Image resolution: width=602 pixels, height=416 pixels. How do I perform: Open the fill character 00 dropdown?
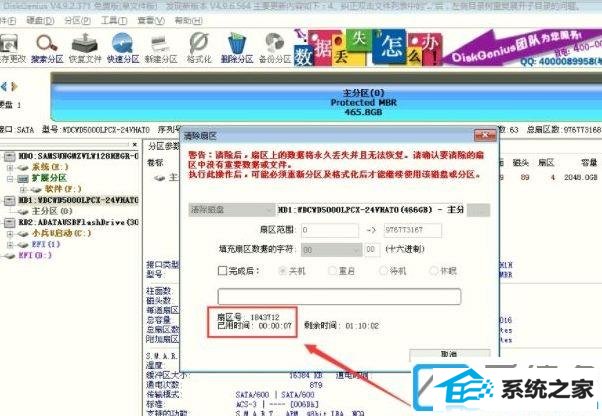coord(331,250)
